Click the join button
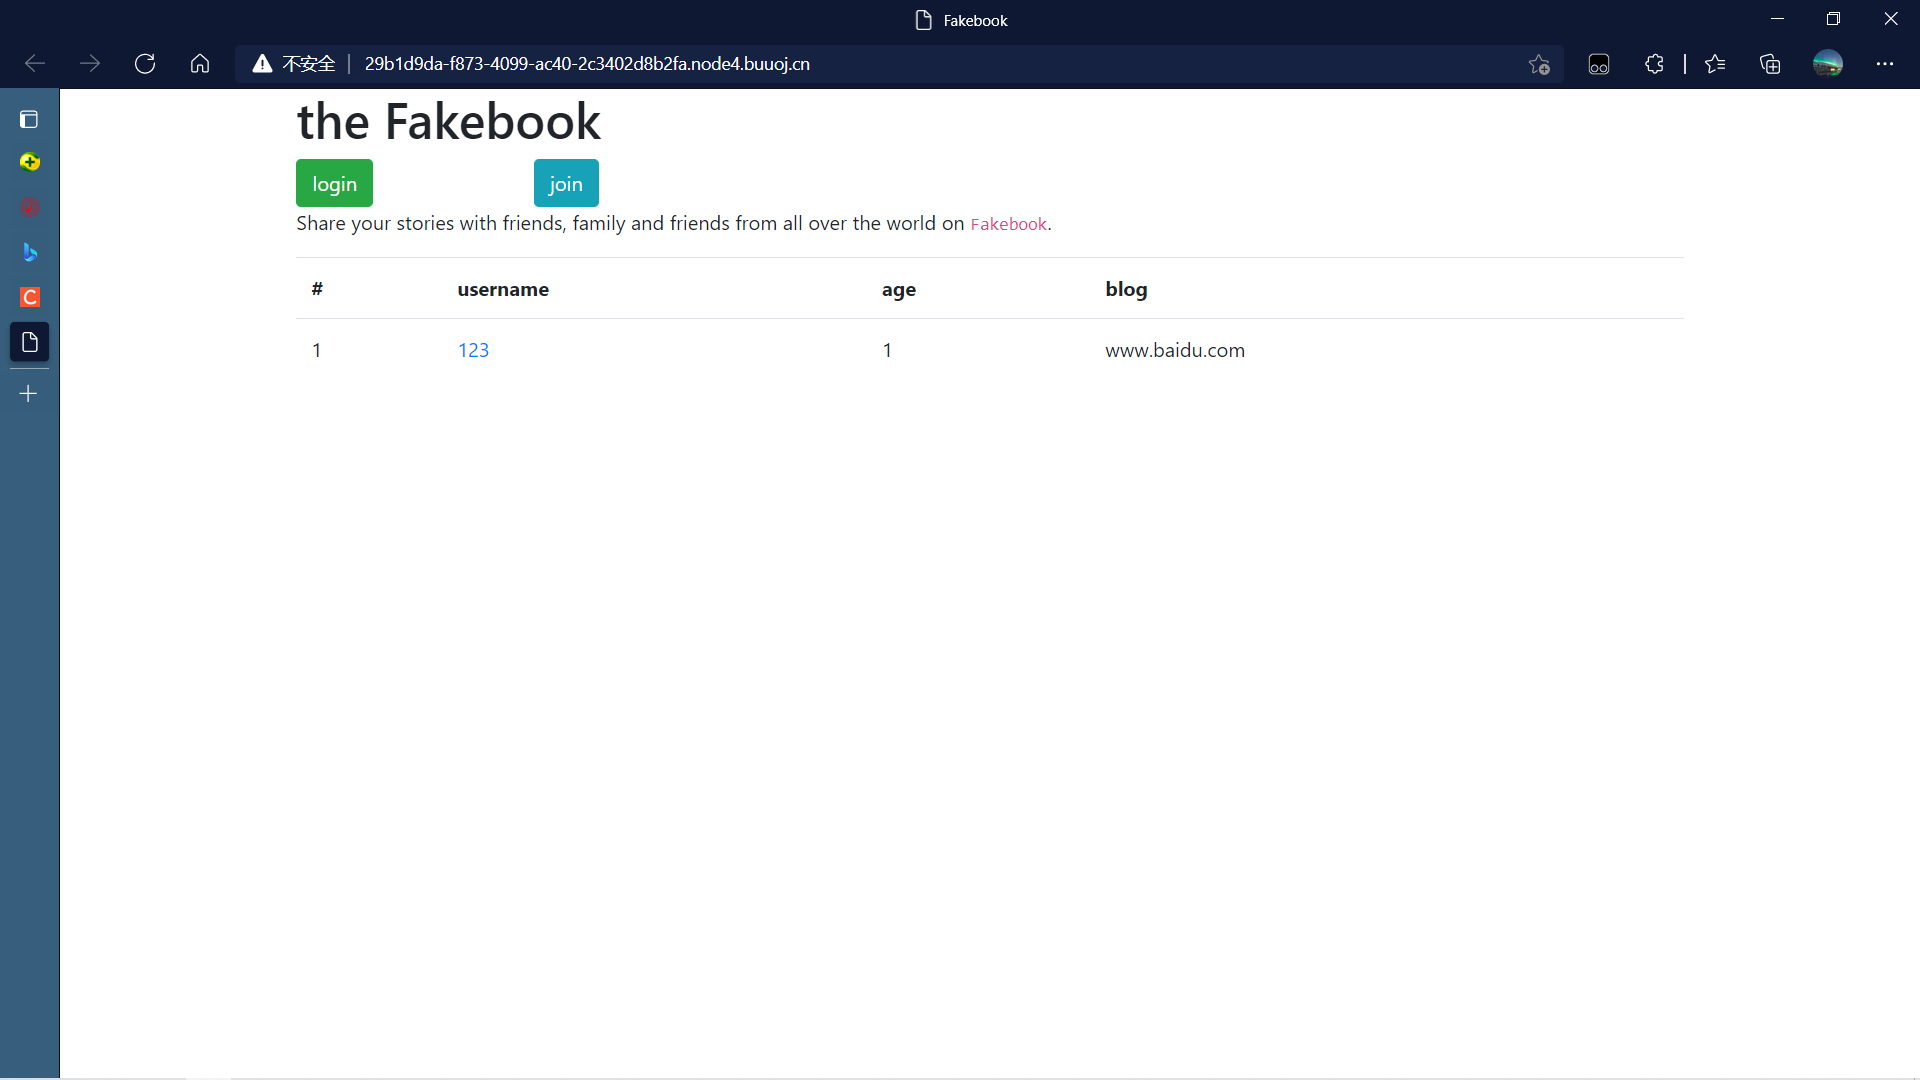Viewport: 1920px width, 1080px height. coord(566,183)
